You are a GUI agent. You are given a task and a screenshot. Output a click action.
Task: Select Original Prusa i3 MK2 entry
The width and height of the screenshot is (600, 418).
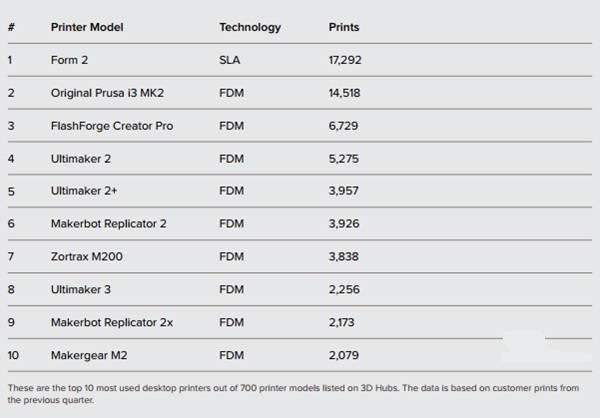107,93
